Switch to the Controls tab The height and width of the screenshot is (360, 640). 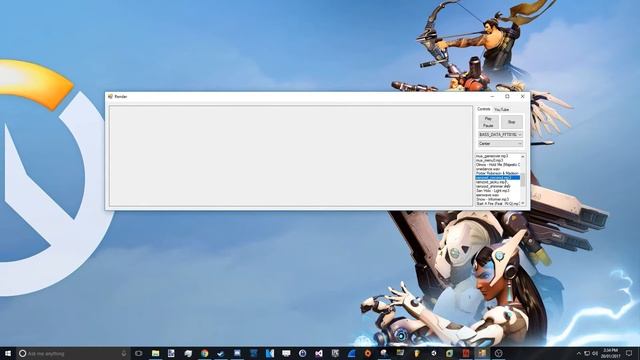click(x=484, y=109)
